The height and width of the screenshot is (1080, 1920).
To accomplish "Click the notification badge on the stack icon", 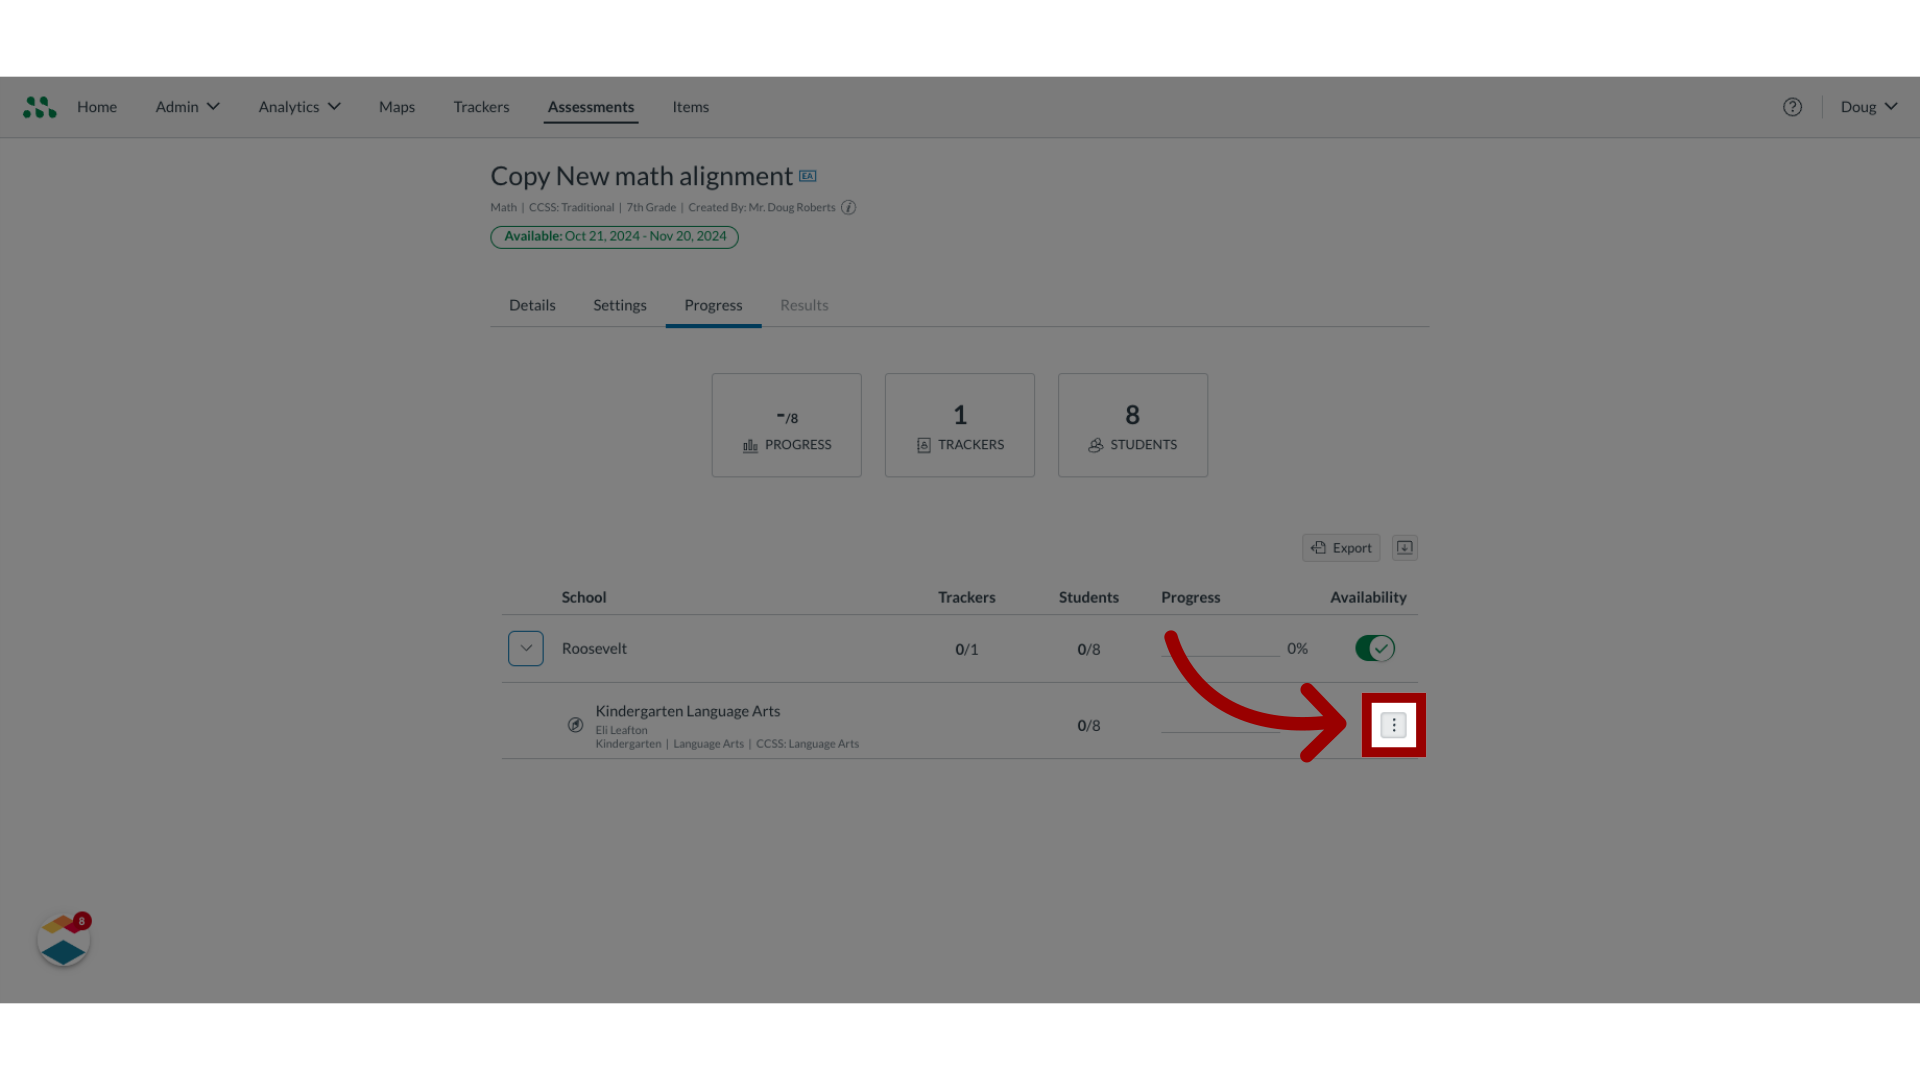I will coord(83,920).
